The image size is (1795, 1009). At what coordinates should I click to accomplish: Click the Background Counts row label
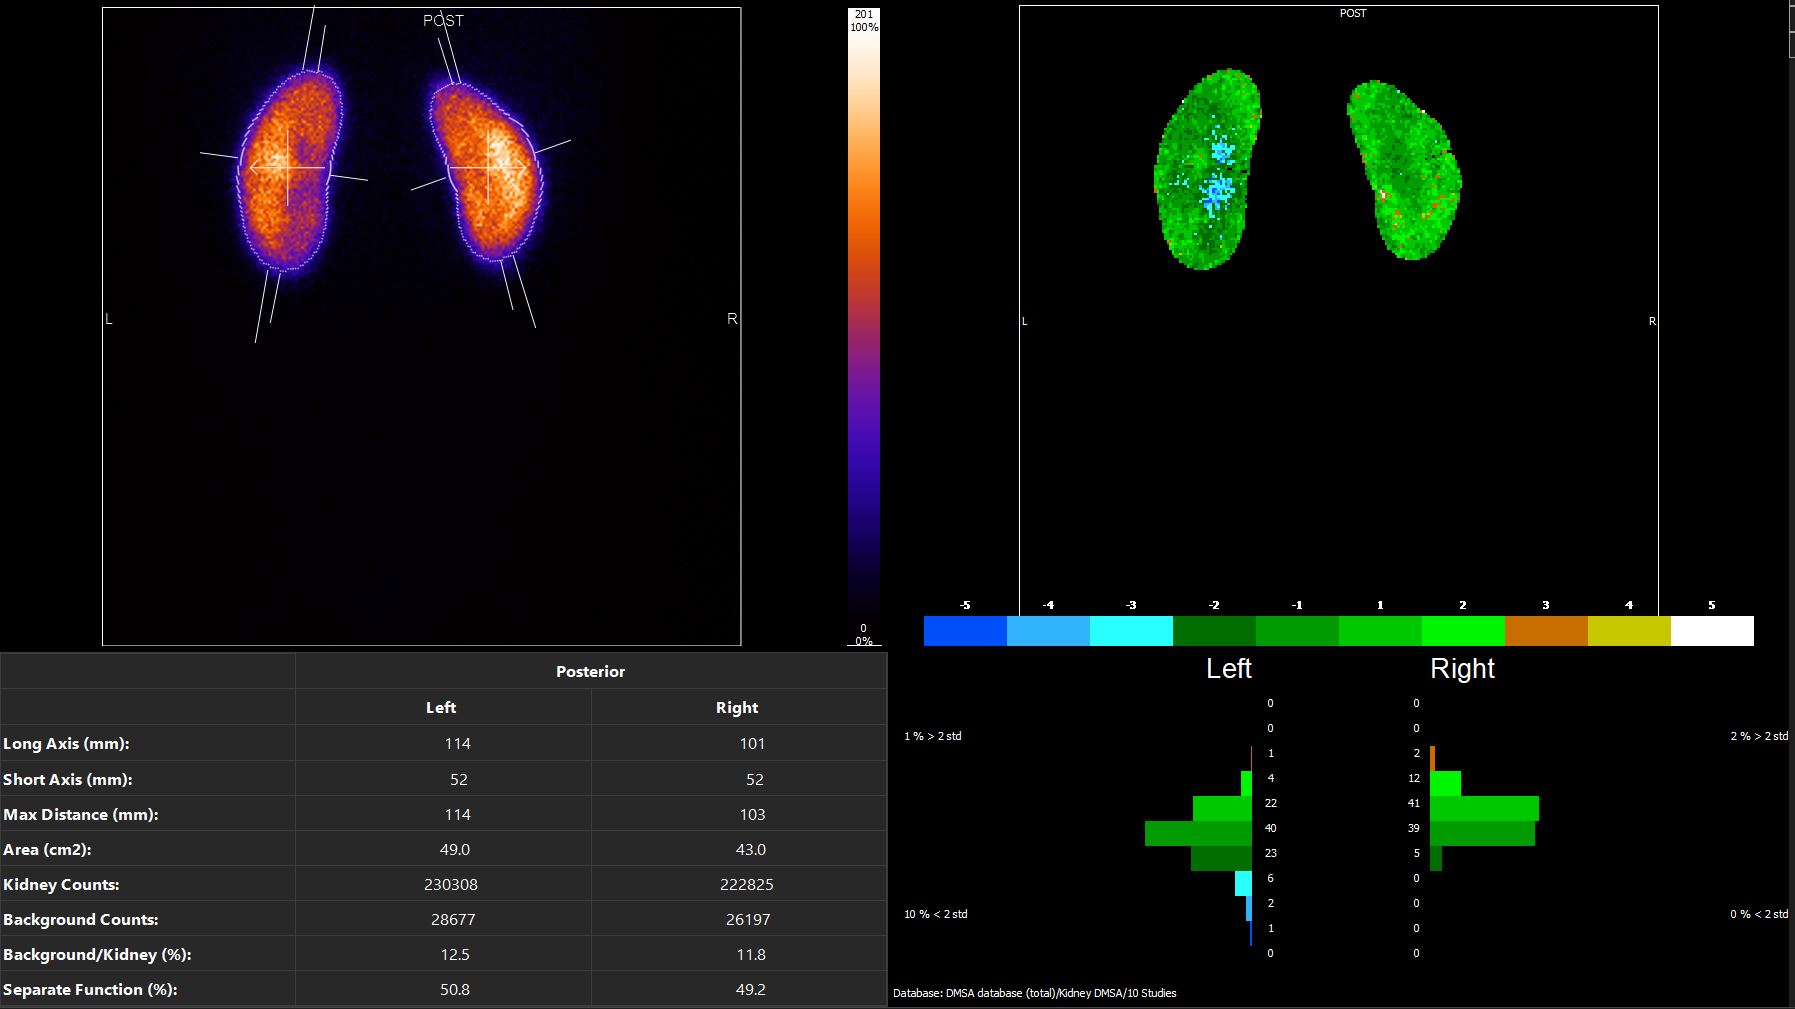pos(81,919)
